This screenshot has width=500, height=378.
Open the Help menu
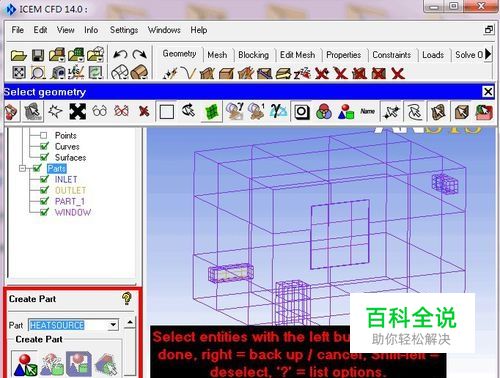click(199, 30)
